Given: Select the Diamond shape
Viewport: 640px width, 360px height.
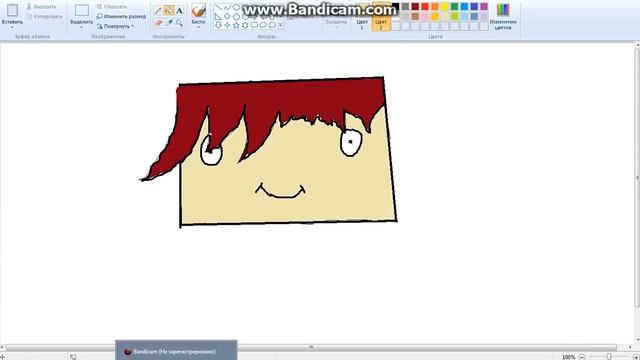Looking at the screenshot, I should pos(227,16).
